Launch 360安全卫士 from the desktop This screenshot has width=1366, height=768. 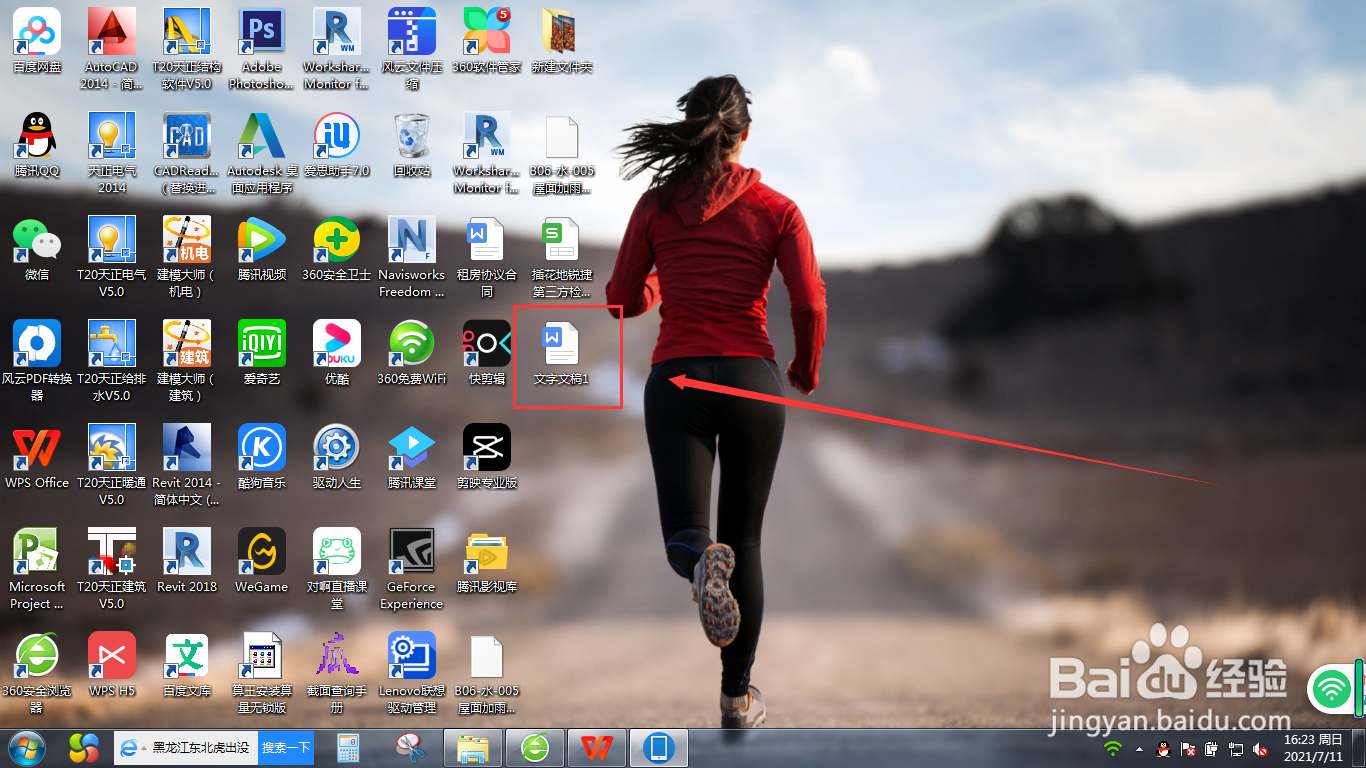[x=337, y=249]
